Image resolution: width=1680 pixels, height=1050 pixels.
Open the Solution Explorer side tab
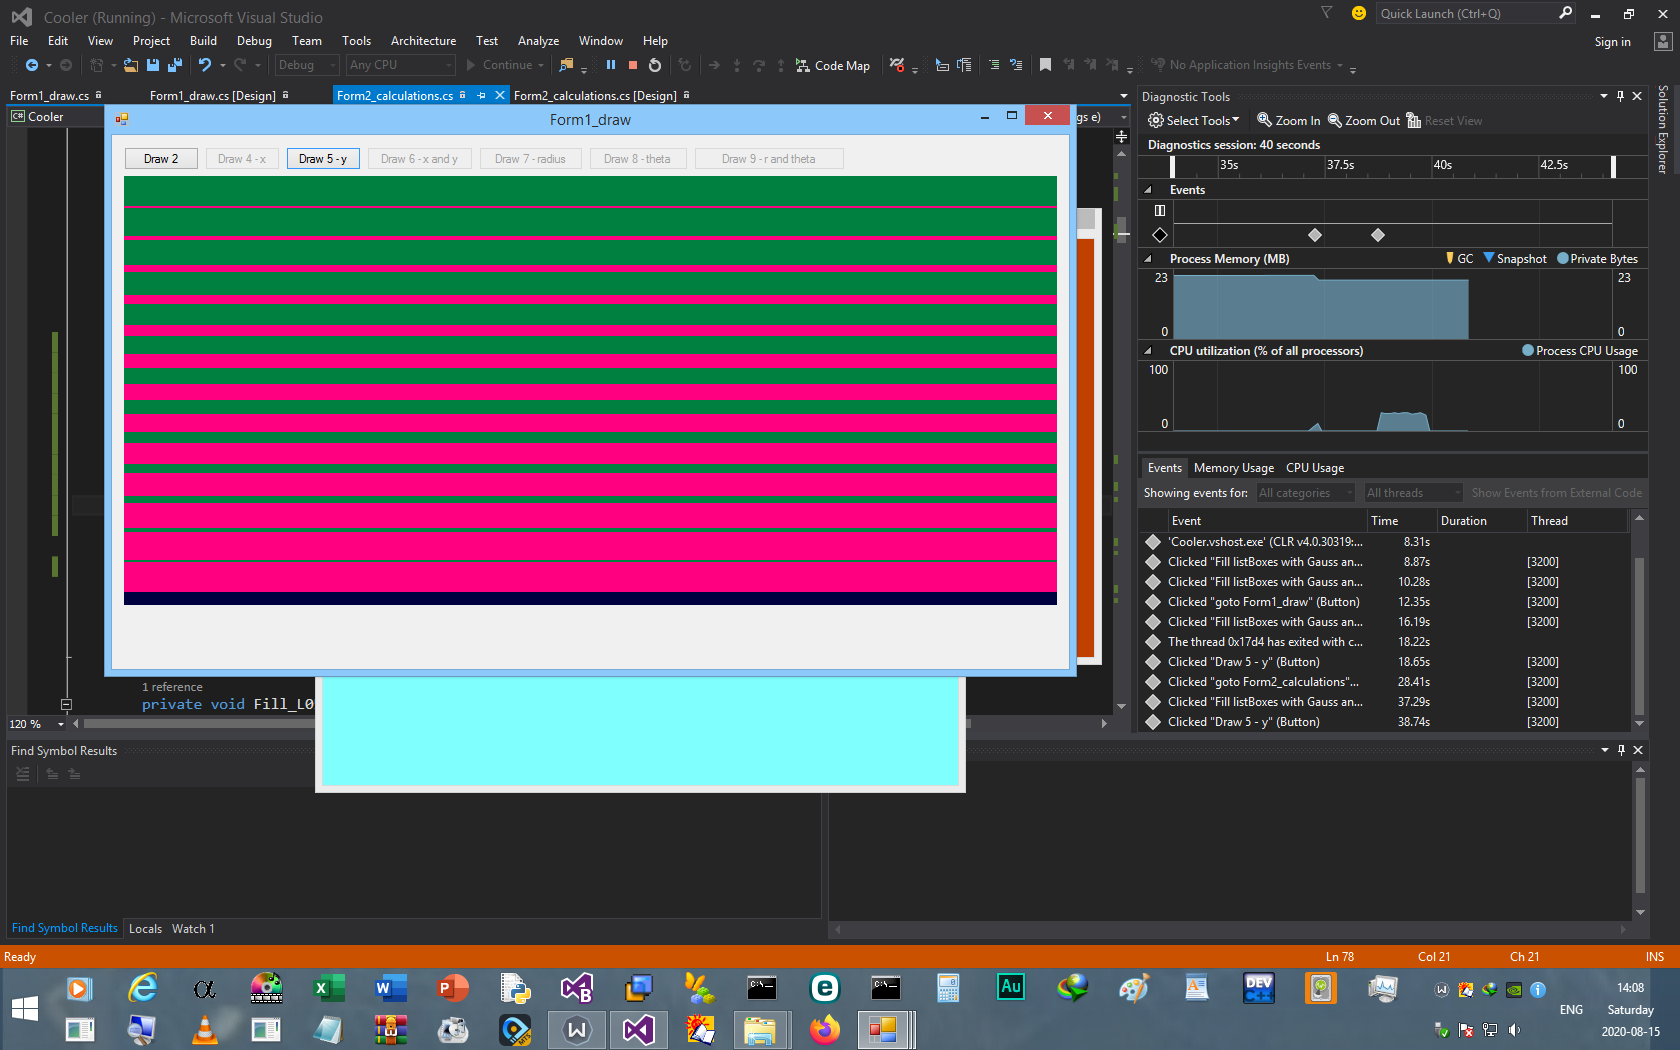click(1663, 129)
